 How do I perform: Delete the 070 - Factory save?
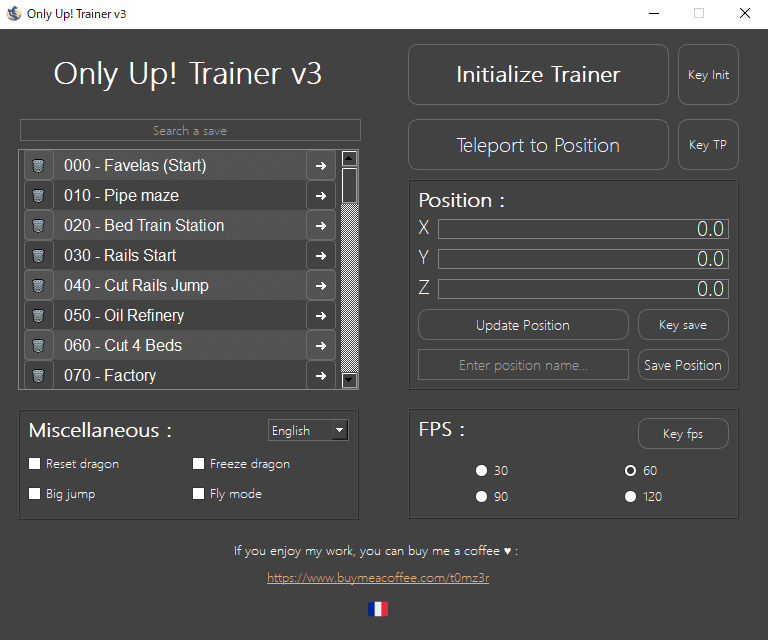tap(38, 375)
